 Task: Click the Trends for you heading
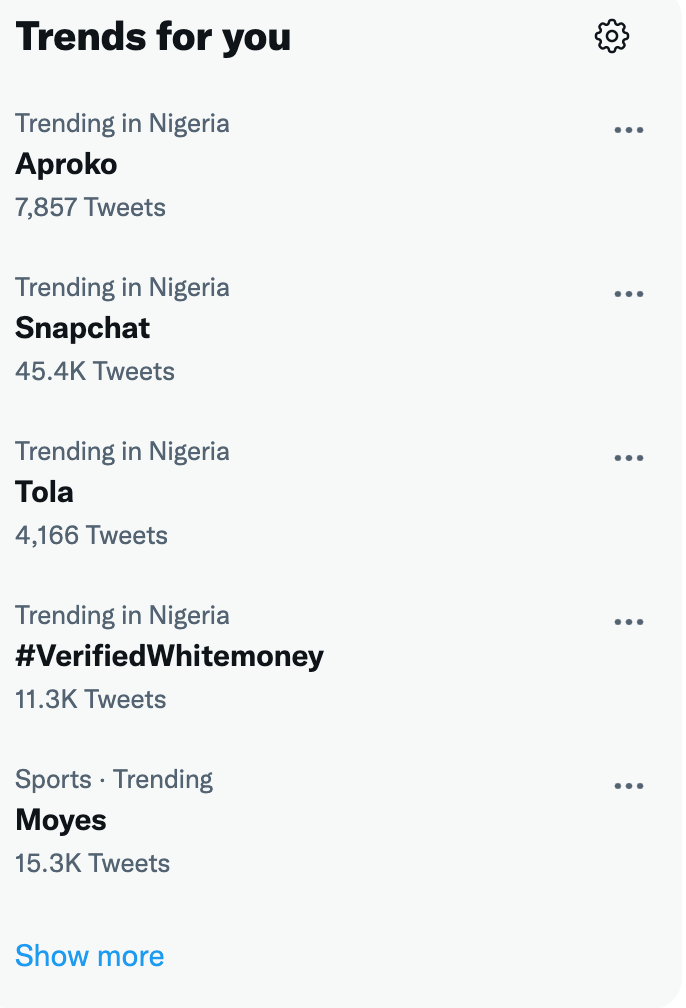pyautogui.click(x=153, y=37)
